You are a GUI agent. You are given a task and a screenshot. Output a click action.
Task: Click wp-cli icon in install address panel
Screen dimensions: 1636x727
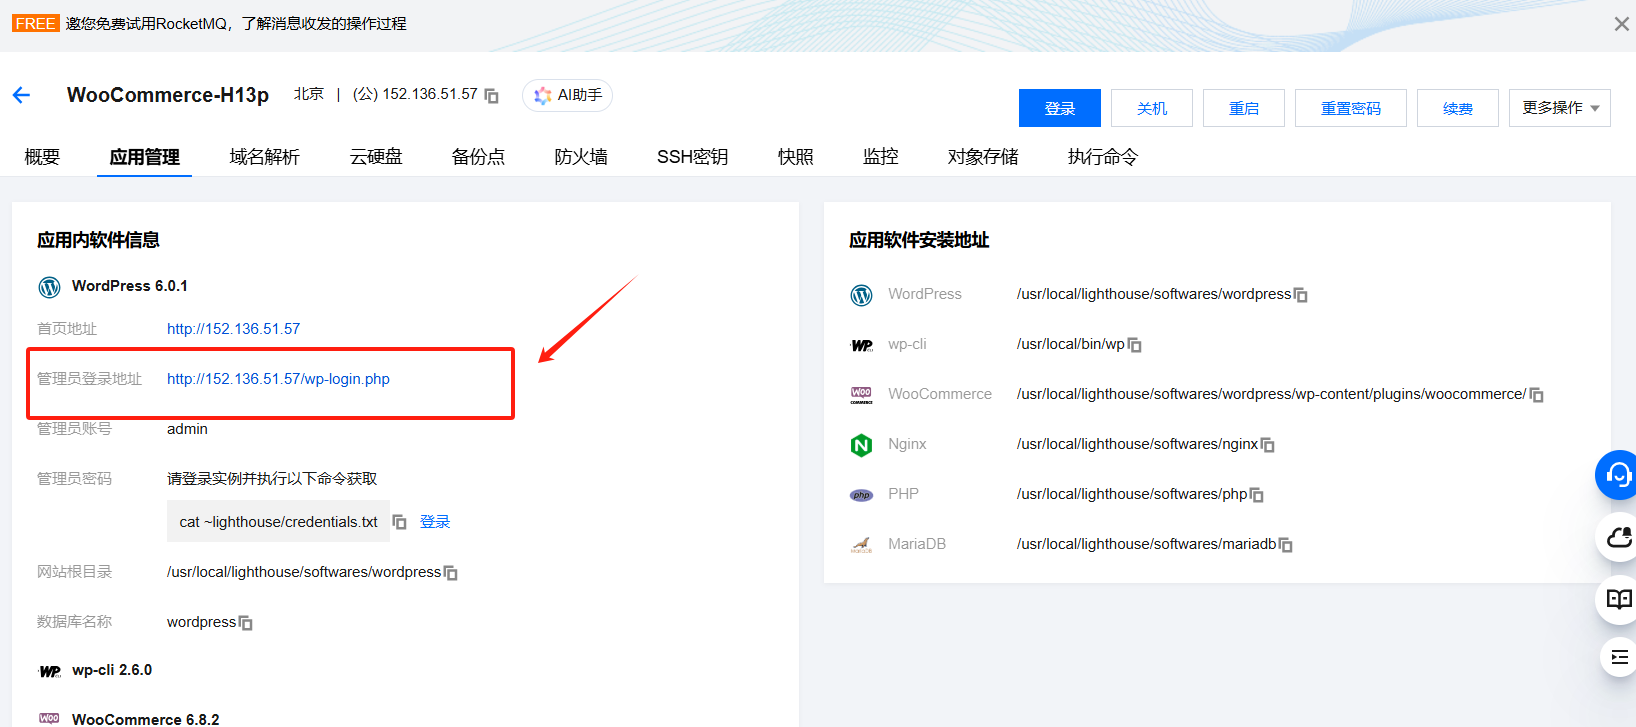pyautogui.click(x=861, y=345)
